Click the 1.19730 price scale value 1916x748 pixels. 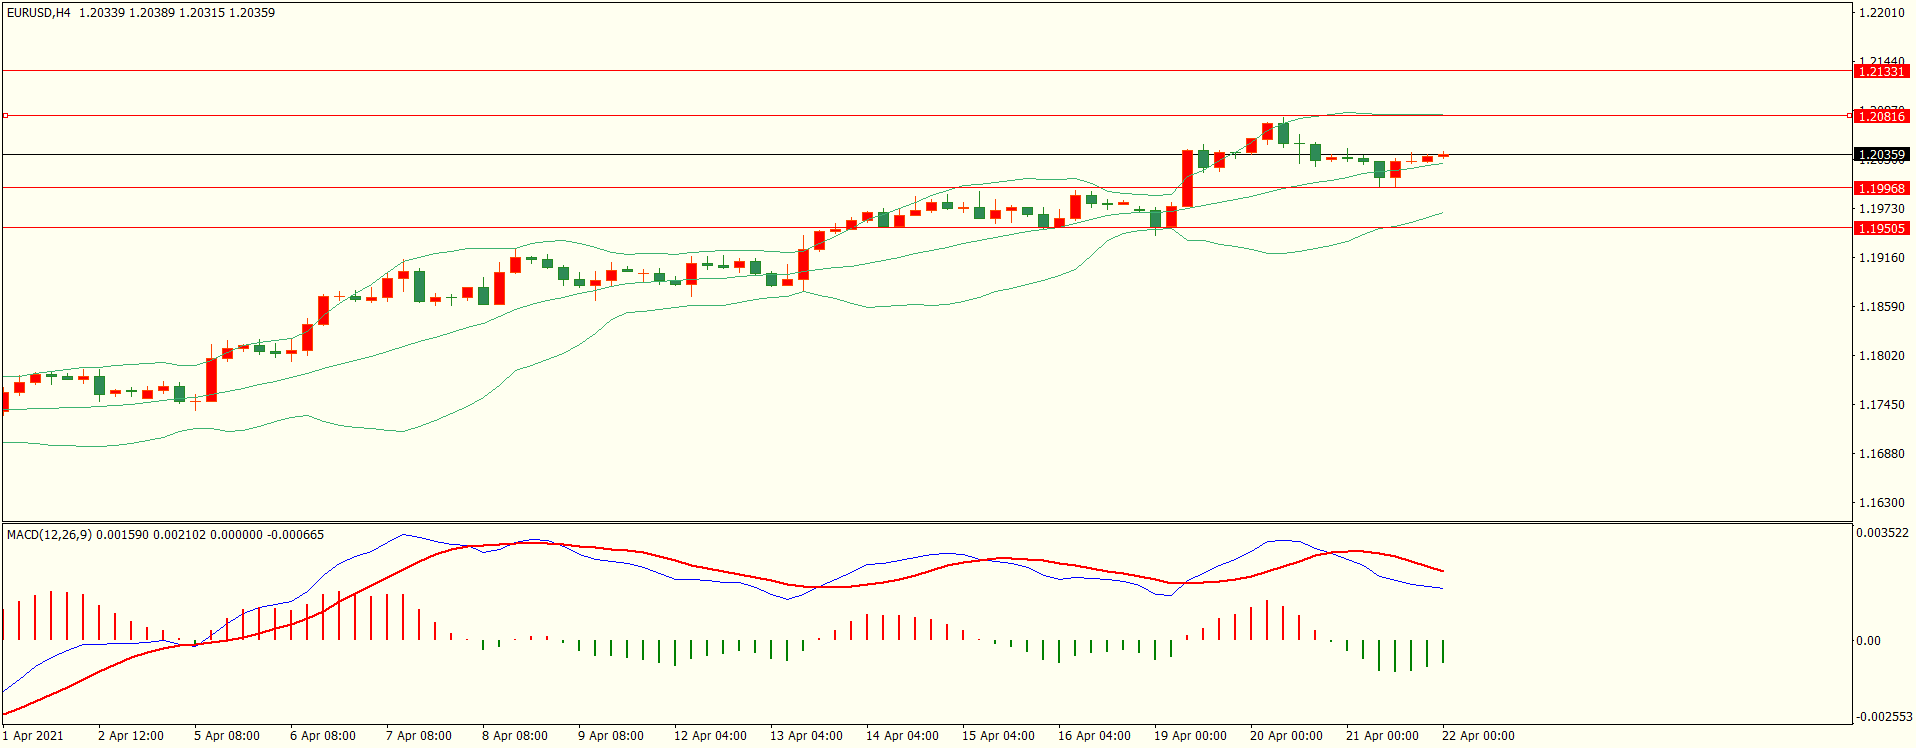tap(1881, 209)
